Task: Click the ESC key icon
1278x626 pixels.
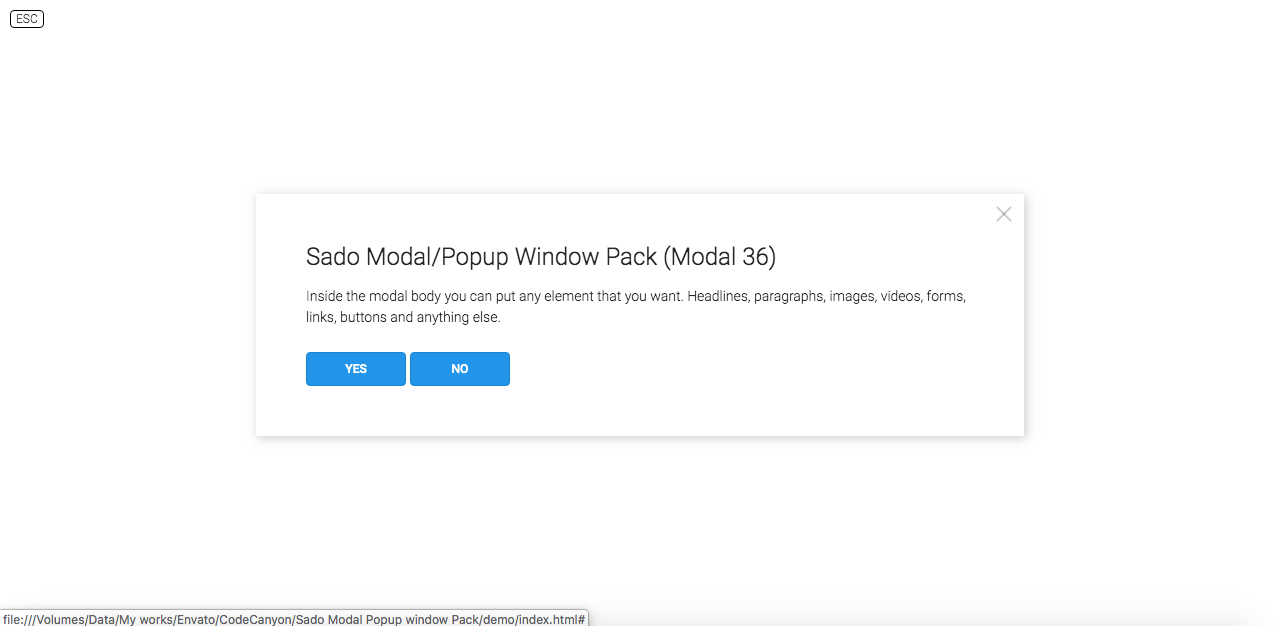Action: point(27,19)
